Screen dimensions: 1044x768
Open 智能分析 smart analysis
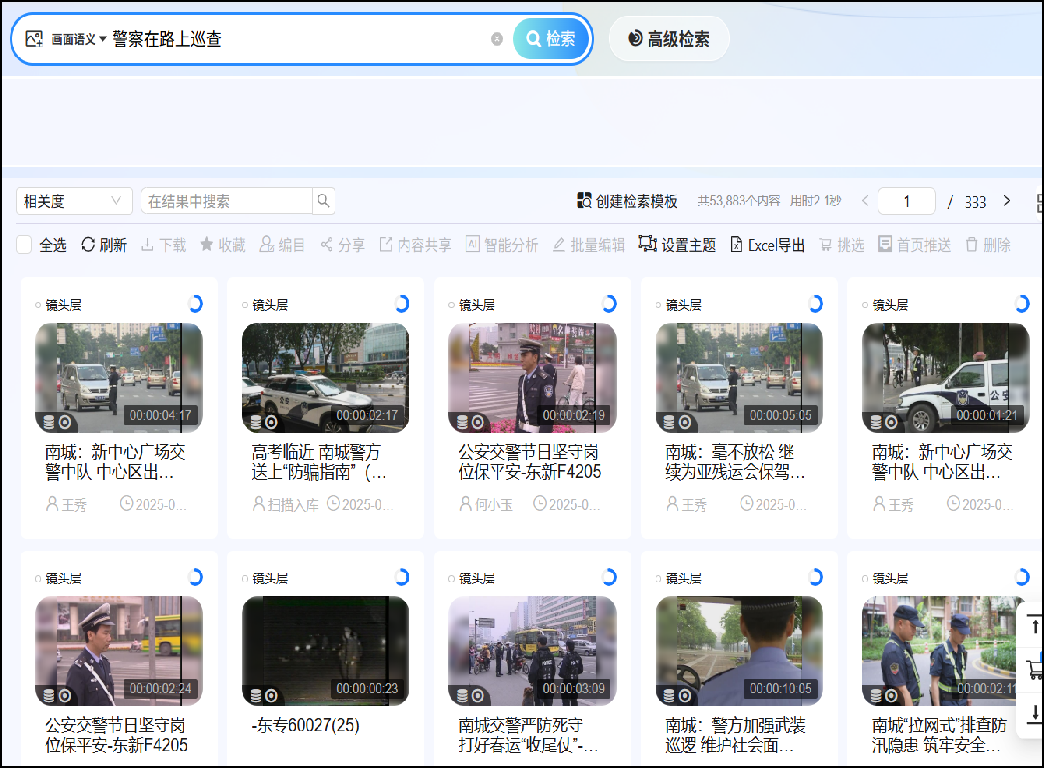point(502,244)
